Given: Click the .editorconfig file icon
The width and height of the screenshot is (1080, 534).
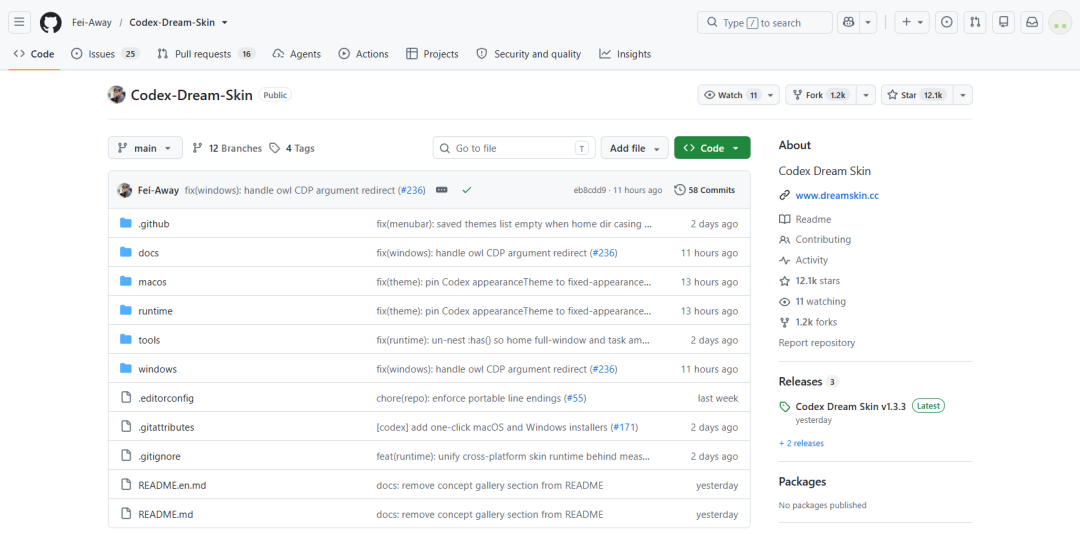Looking at the screenshot, I should point(125,398).
